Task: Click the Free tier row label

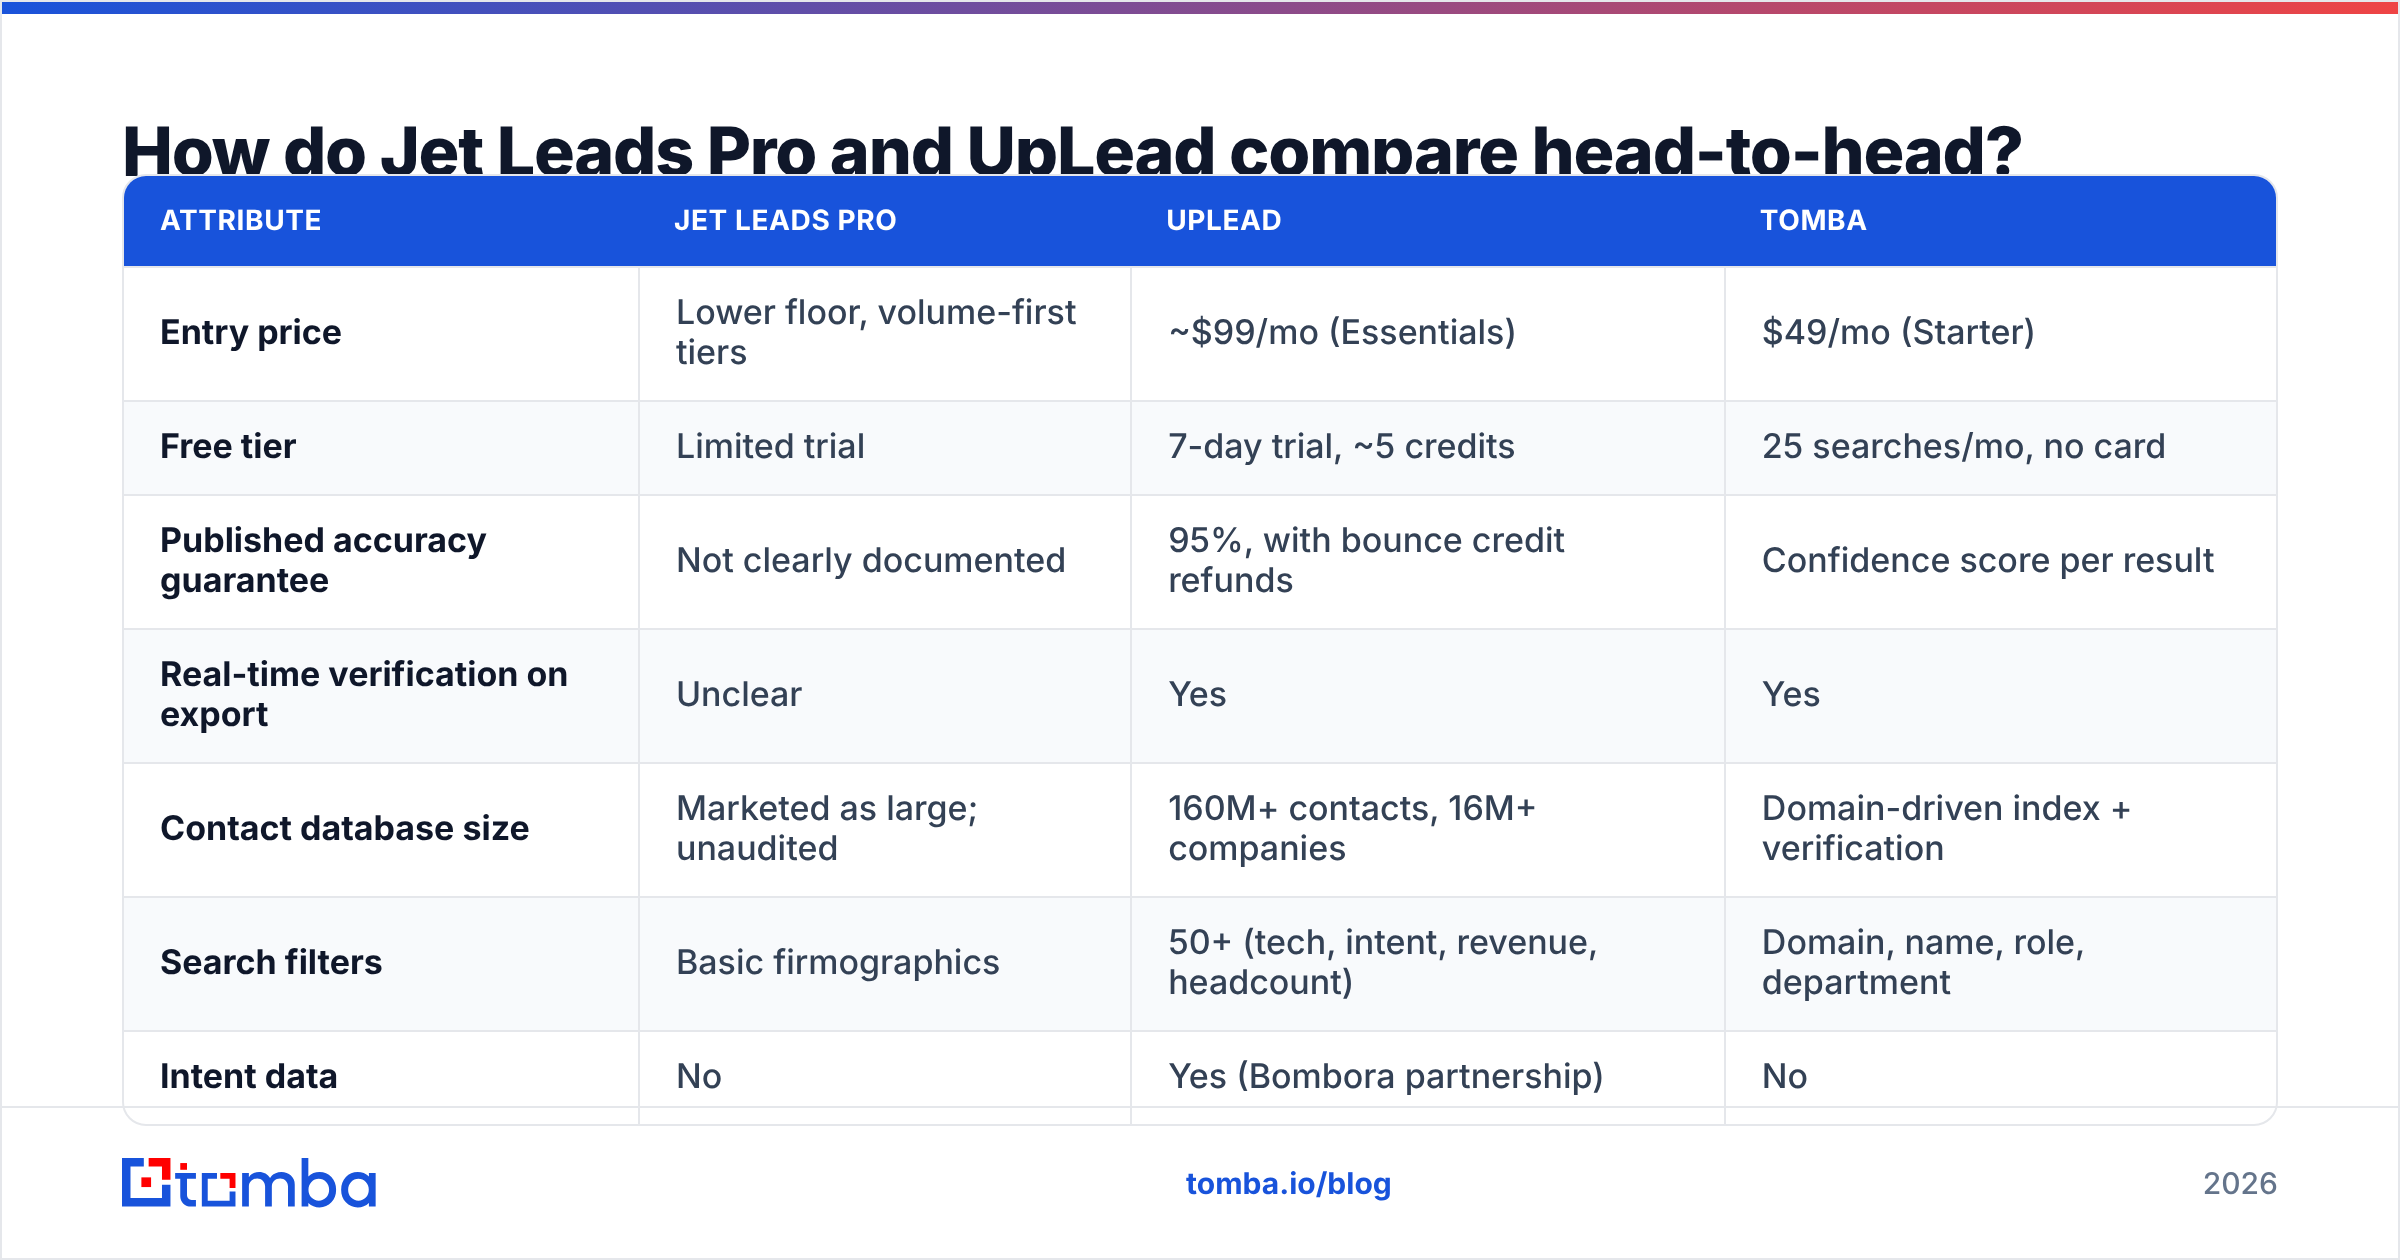Action: point(228,446)
